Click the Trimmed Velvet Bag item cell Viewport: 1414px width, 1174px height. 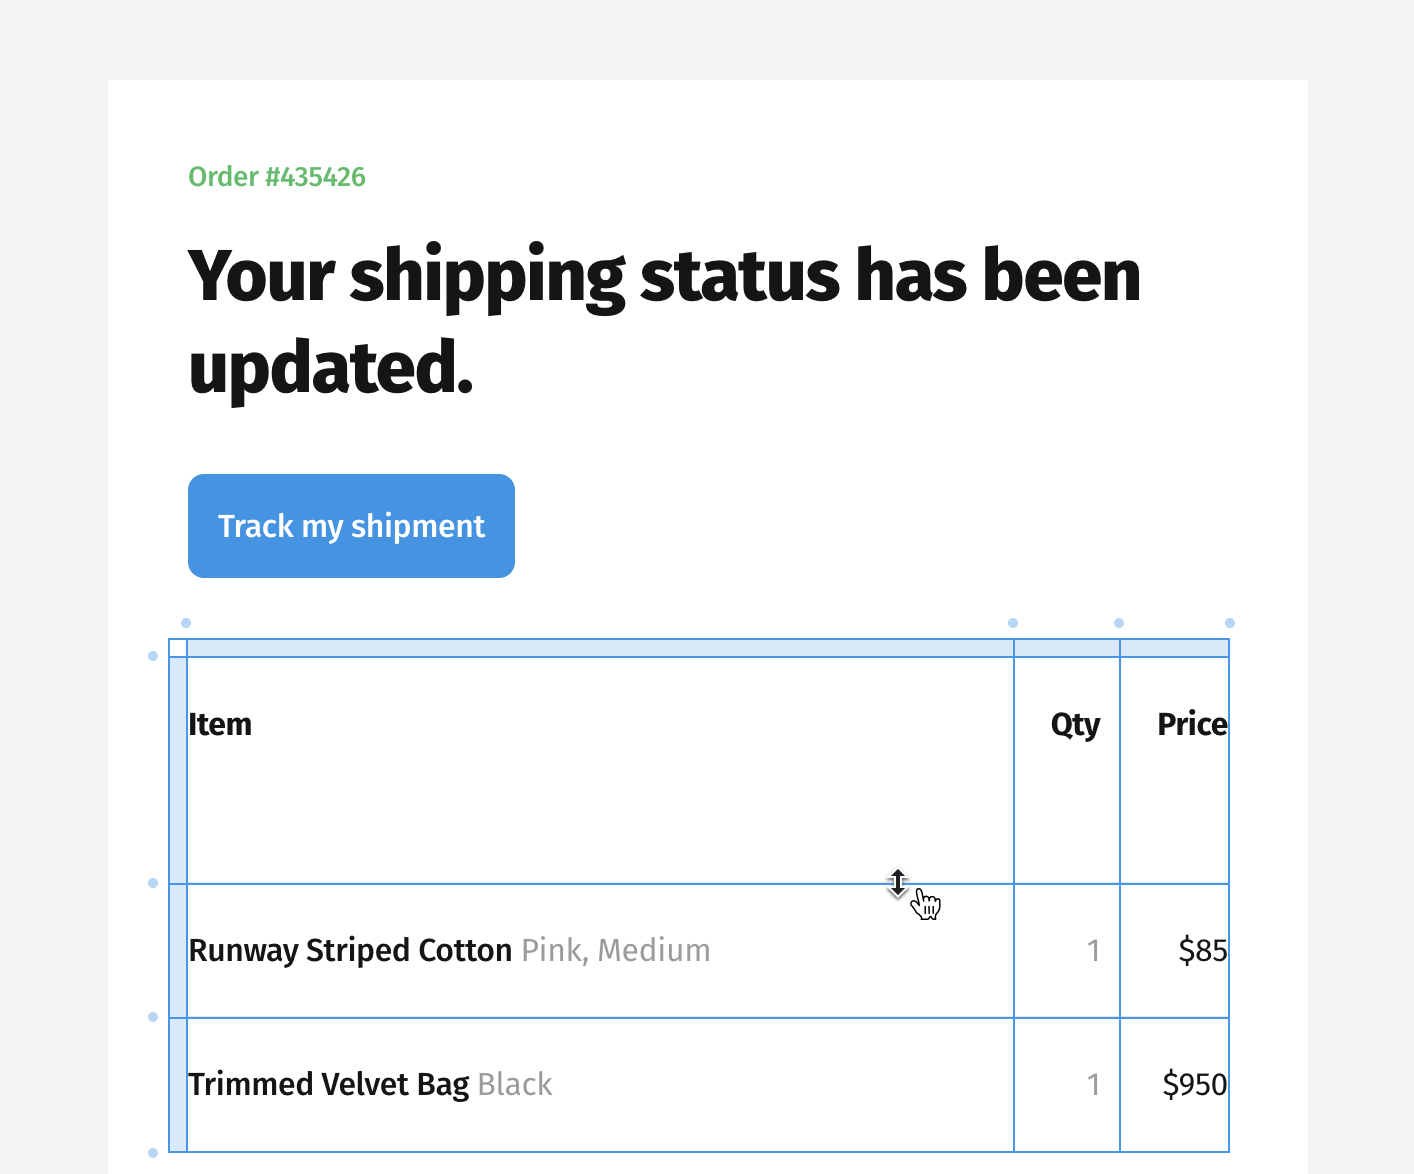(600, 1085)
